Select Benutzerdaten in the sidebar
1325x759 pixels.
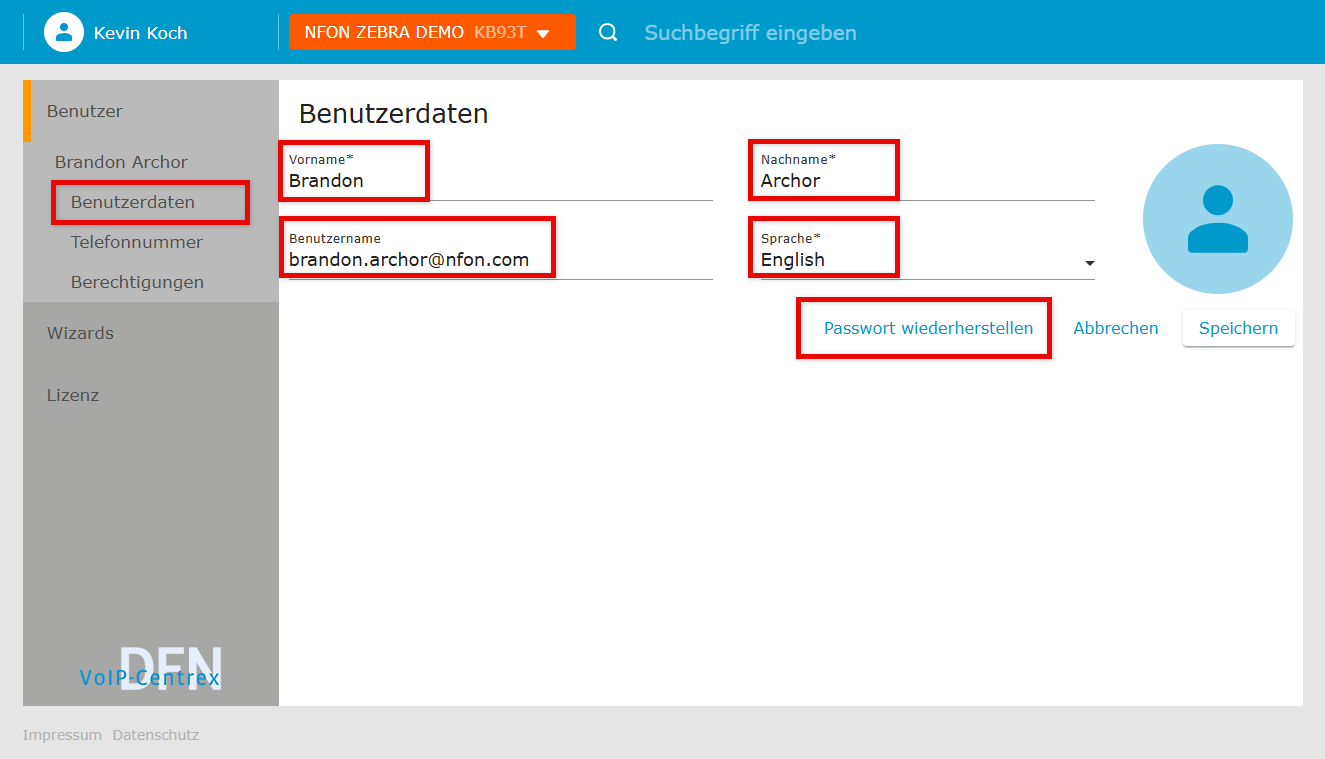(133, 202)
